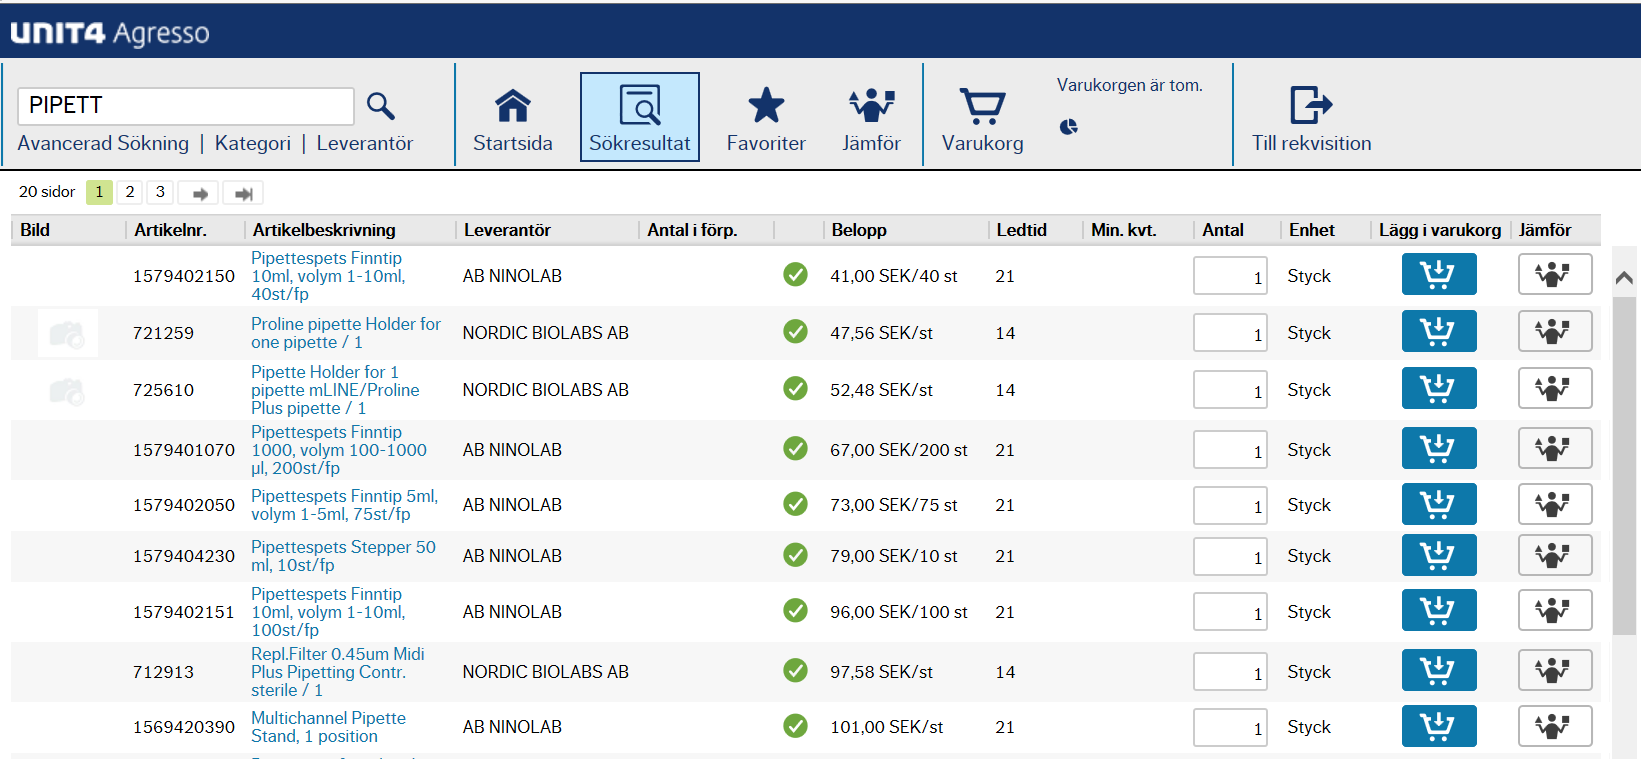
Task: Add article 1579402050 to cart
Action: click(x=1439, y=504)
